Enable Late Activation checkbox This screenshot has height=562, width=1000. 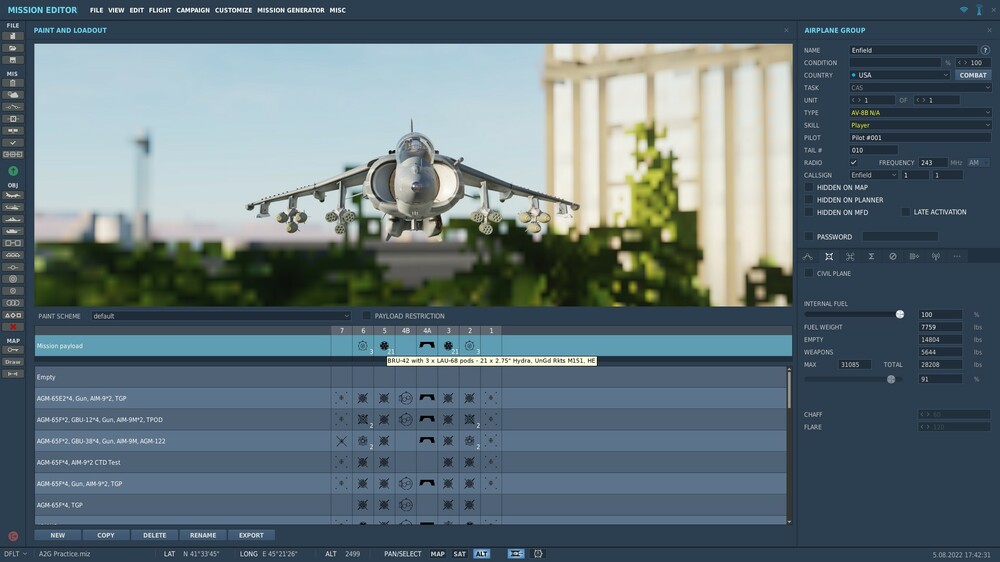[x=906, y=212]
